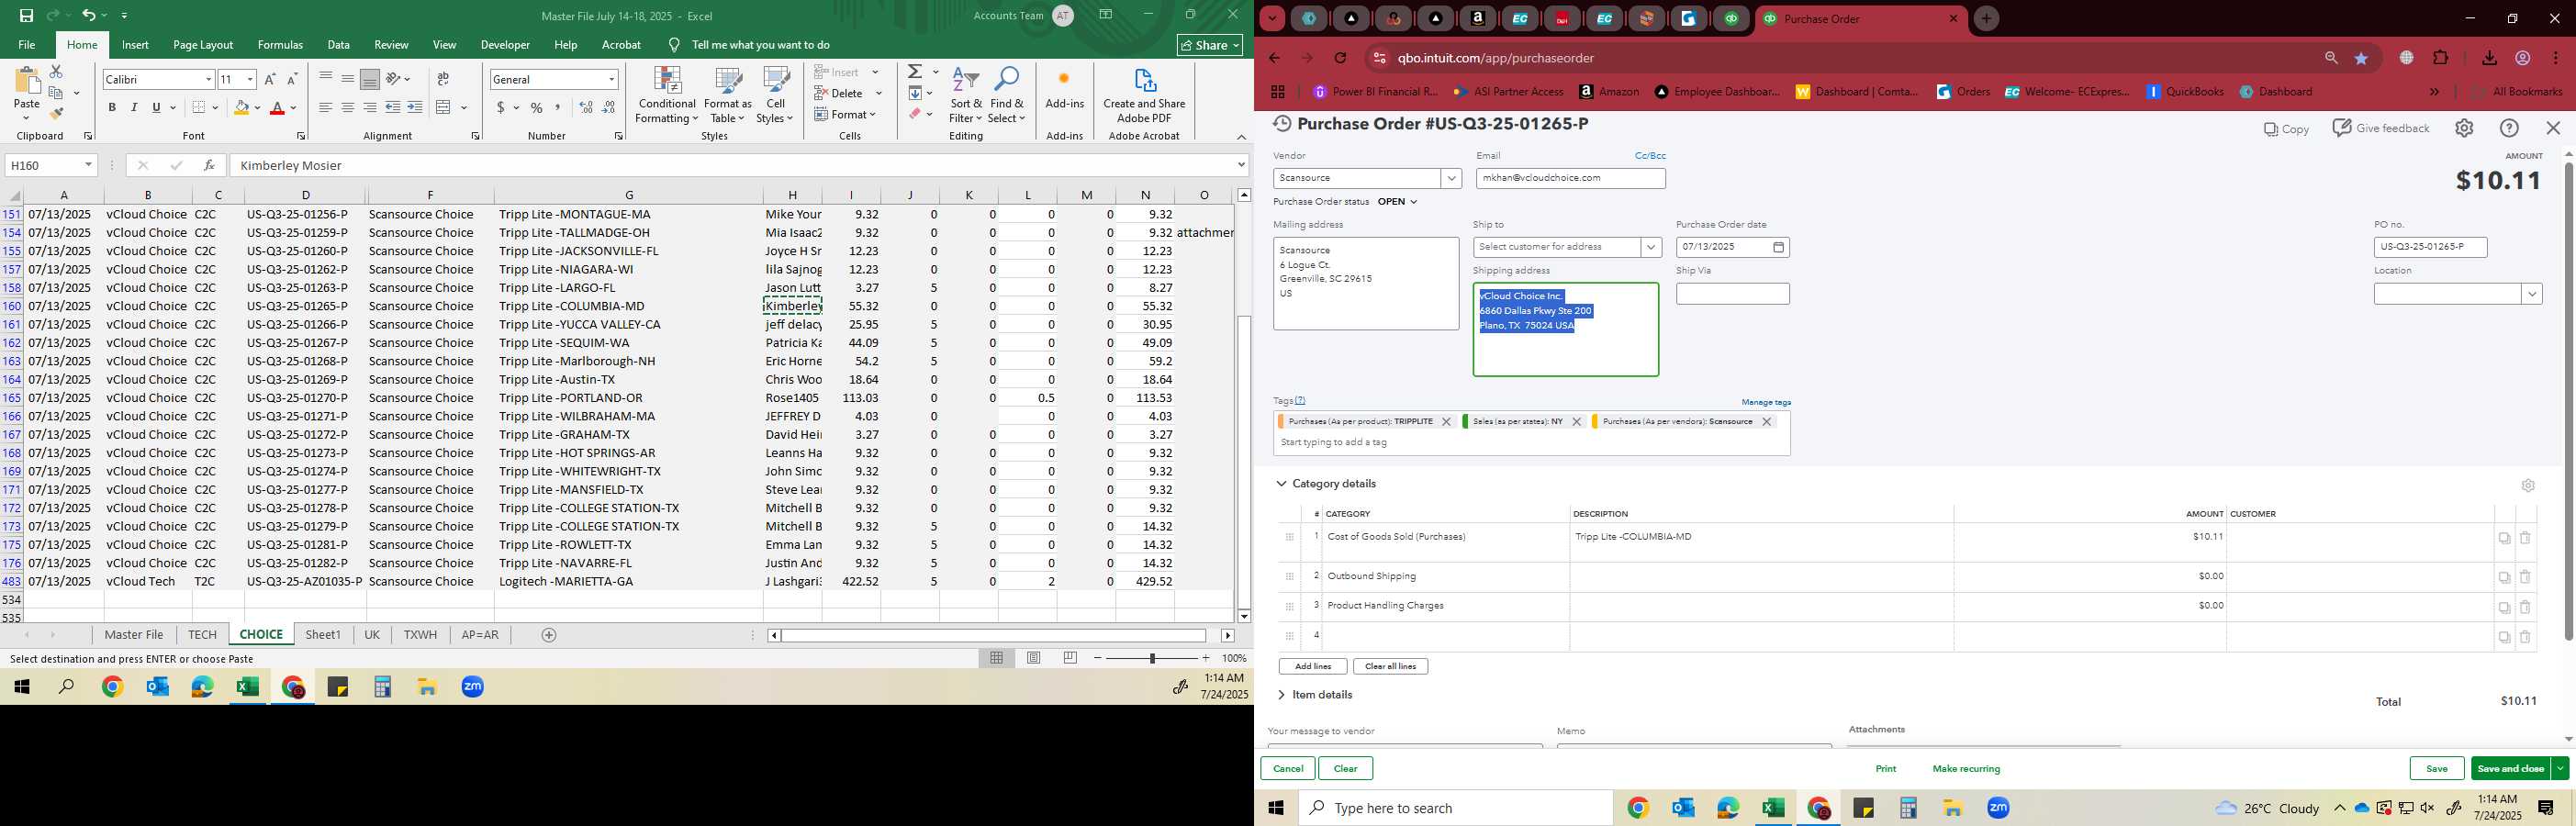Click the Insert Function fx icon
Image resolution: width=2576 pixels, height=826 pixels.
tap(209, 165)
